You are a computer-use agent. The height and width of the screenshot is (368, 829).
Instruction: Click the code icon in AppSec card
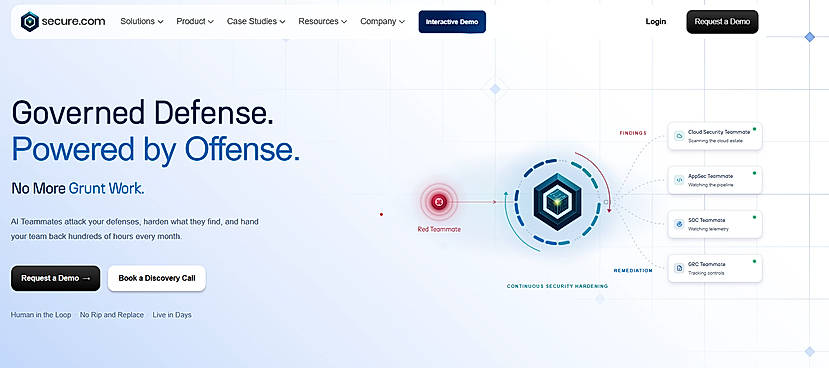pyautogui.click(x=679, y=180)
